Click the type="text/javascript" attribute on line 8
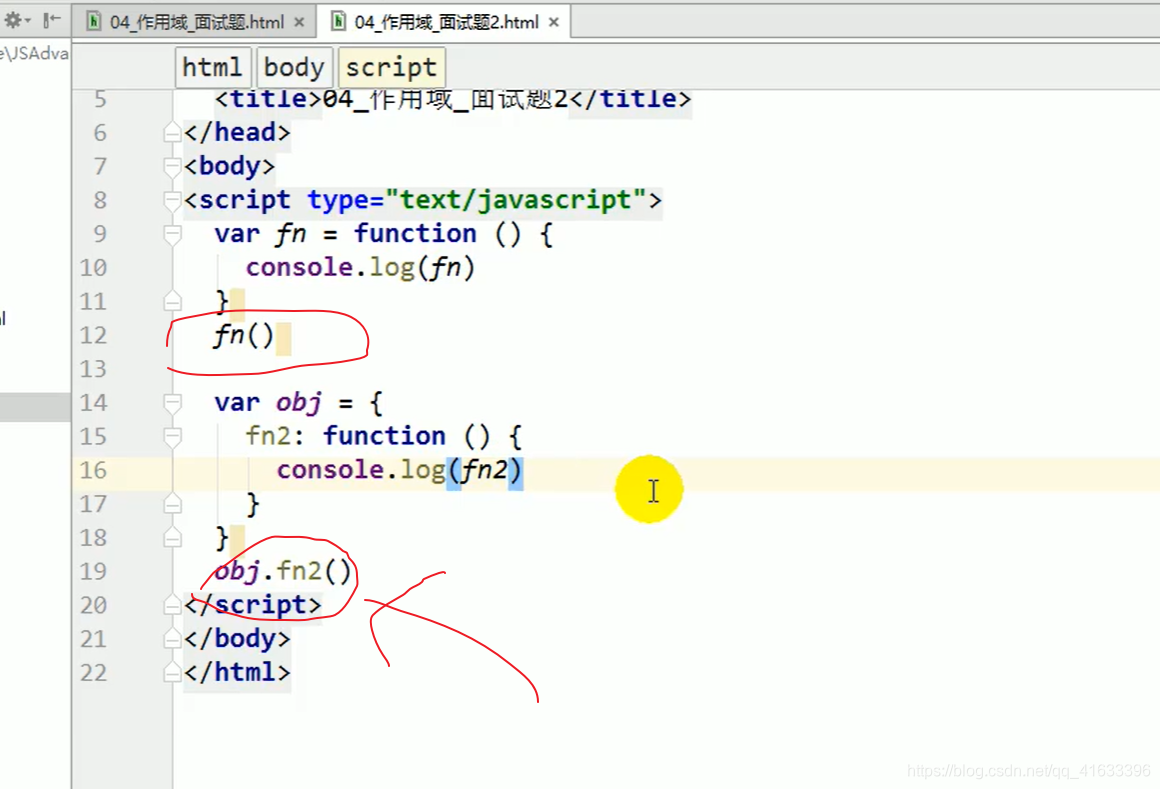This screenshot has width=1160, height=789. point(476,200)
